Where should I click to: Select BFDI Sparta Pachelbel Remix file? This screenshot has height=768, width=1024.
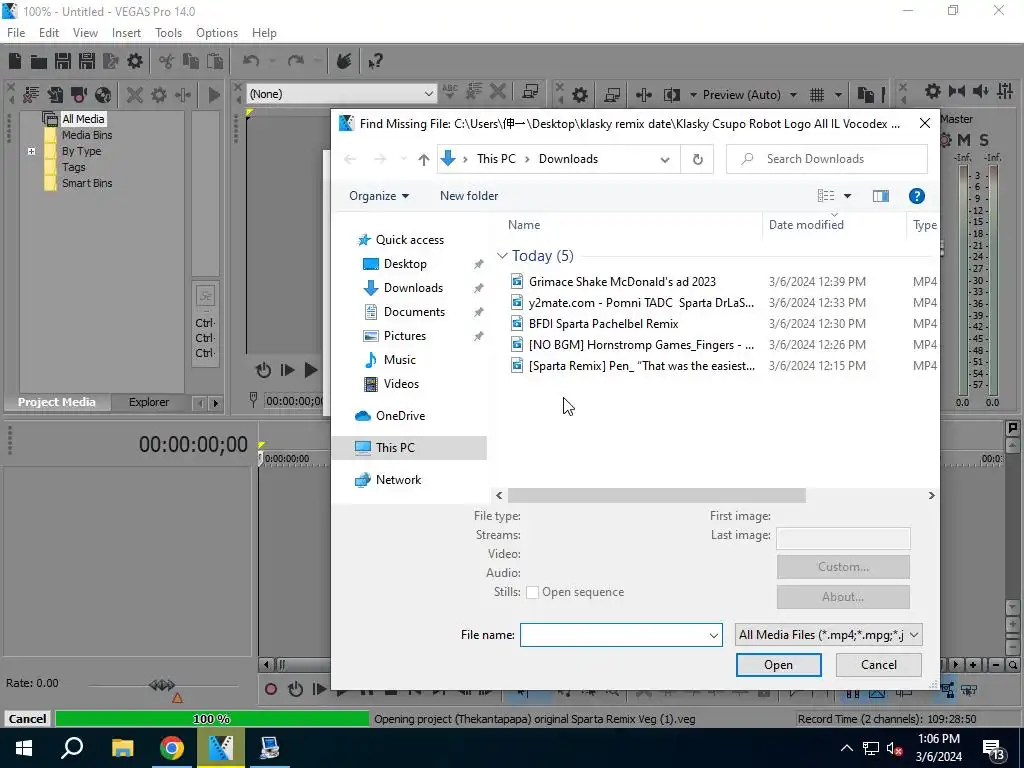click(x=603, y=324)
